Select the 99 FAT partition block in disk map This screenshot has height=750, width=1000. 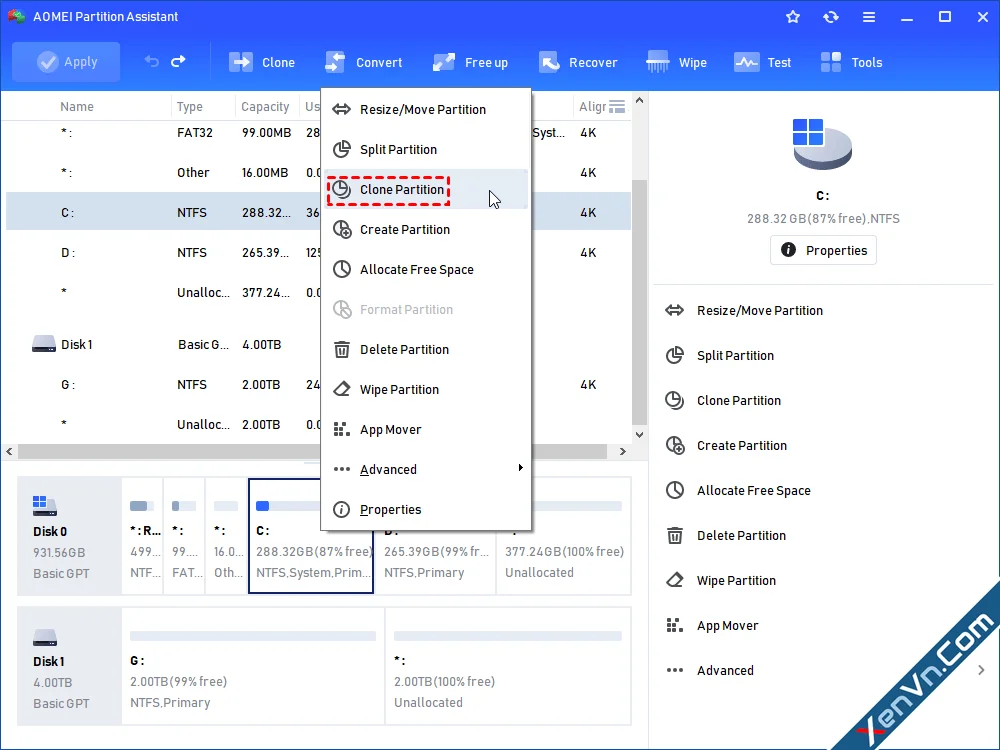pos(184,536)
